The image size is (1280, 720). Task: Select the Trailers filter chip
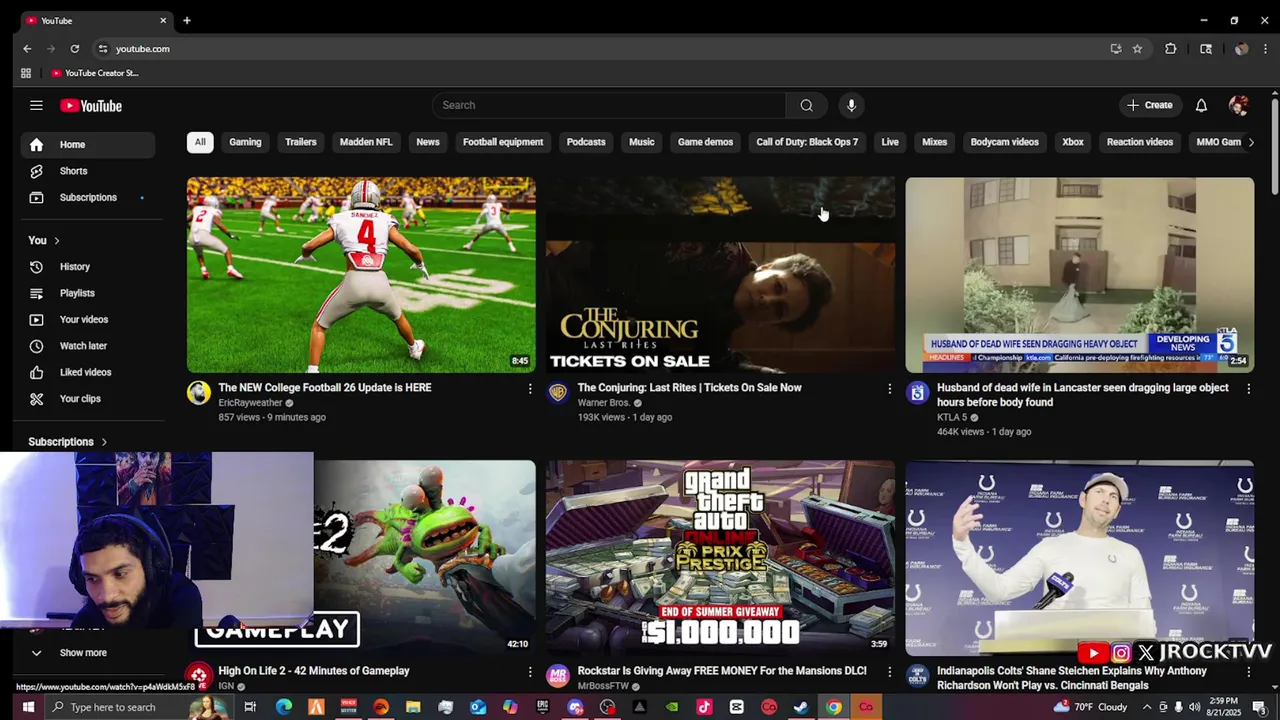pyautogui.click(x=300, y=142)
